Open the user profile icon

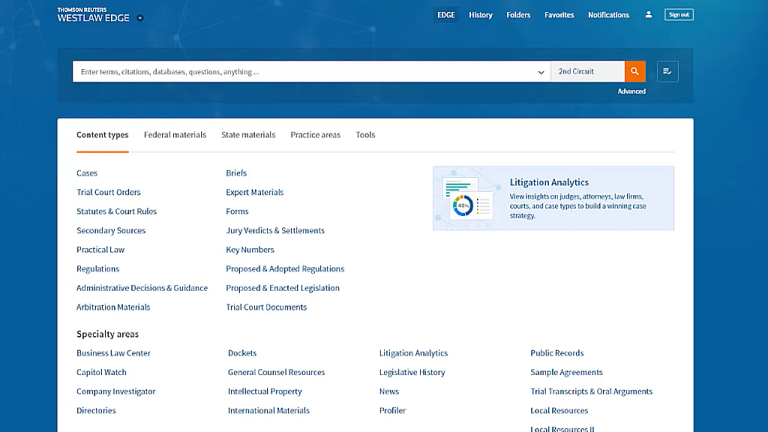649,15
